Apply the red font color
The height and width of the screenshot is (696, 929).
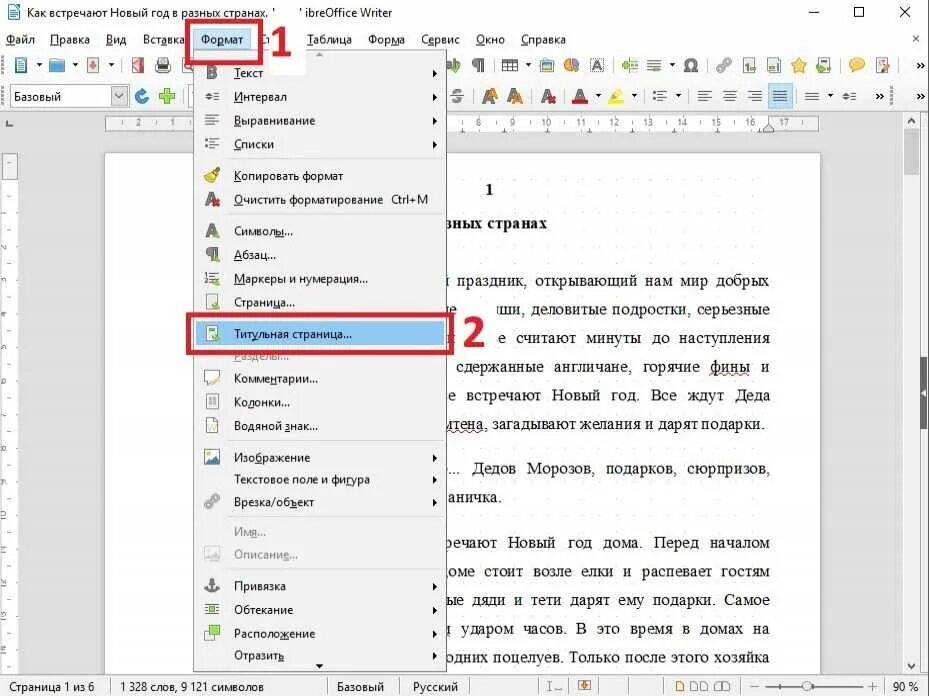579,96
